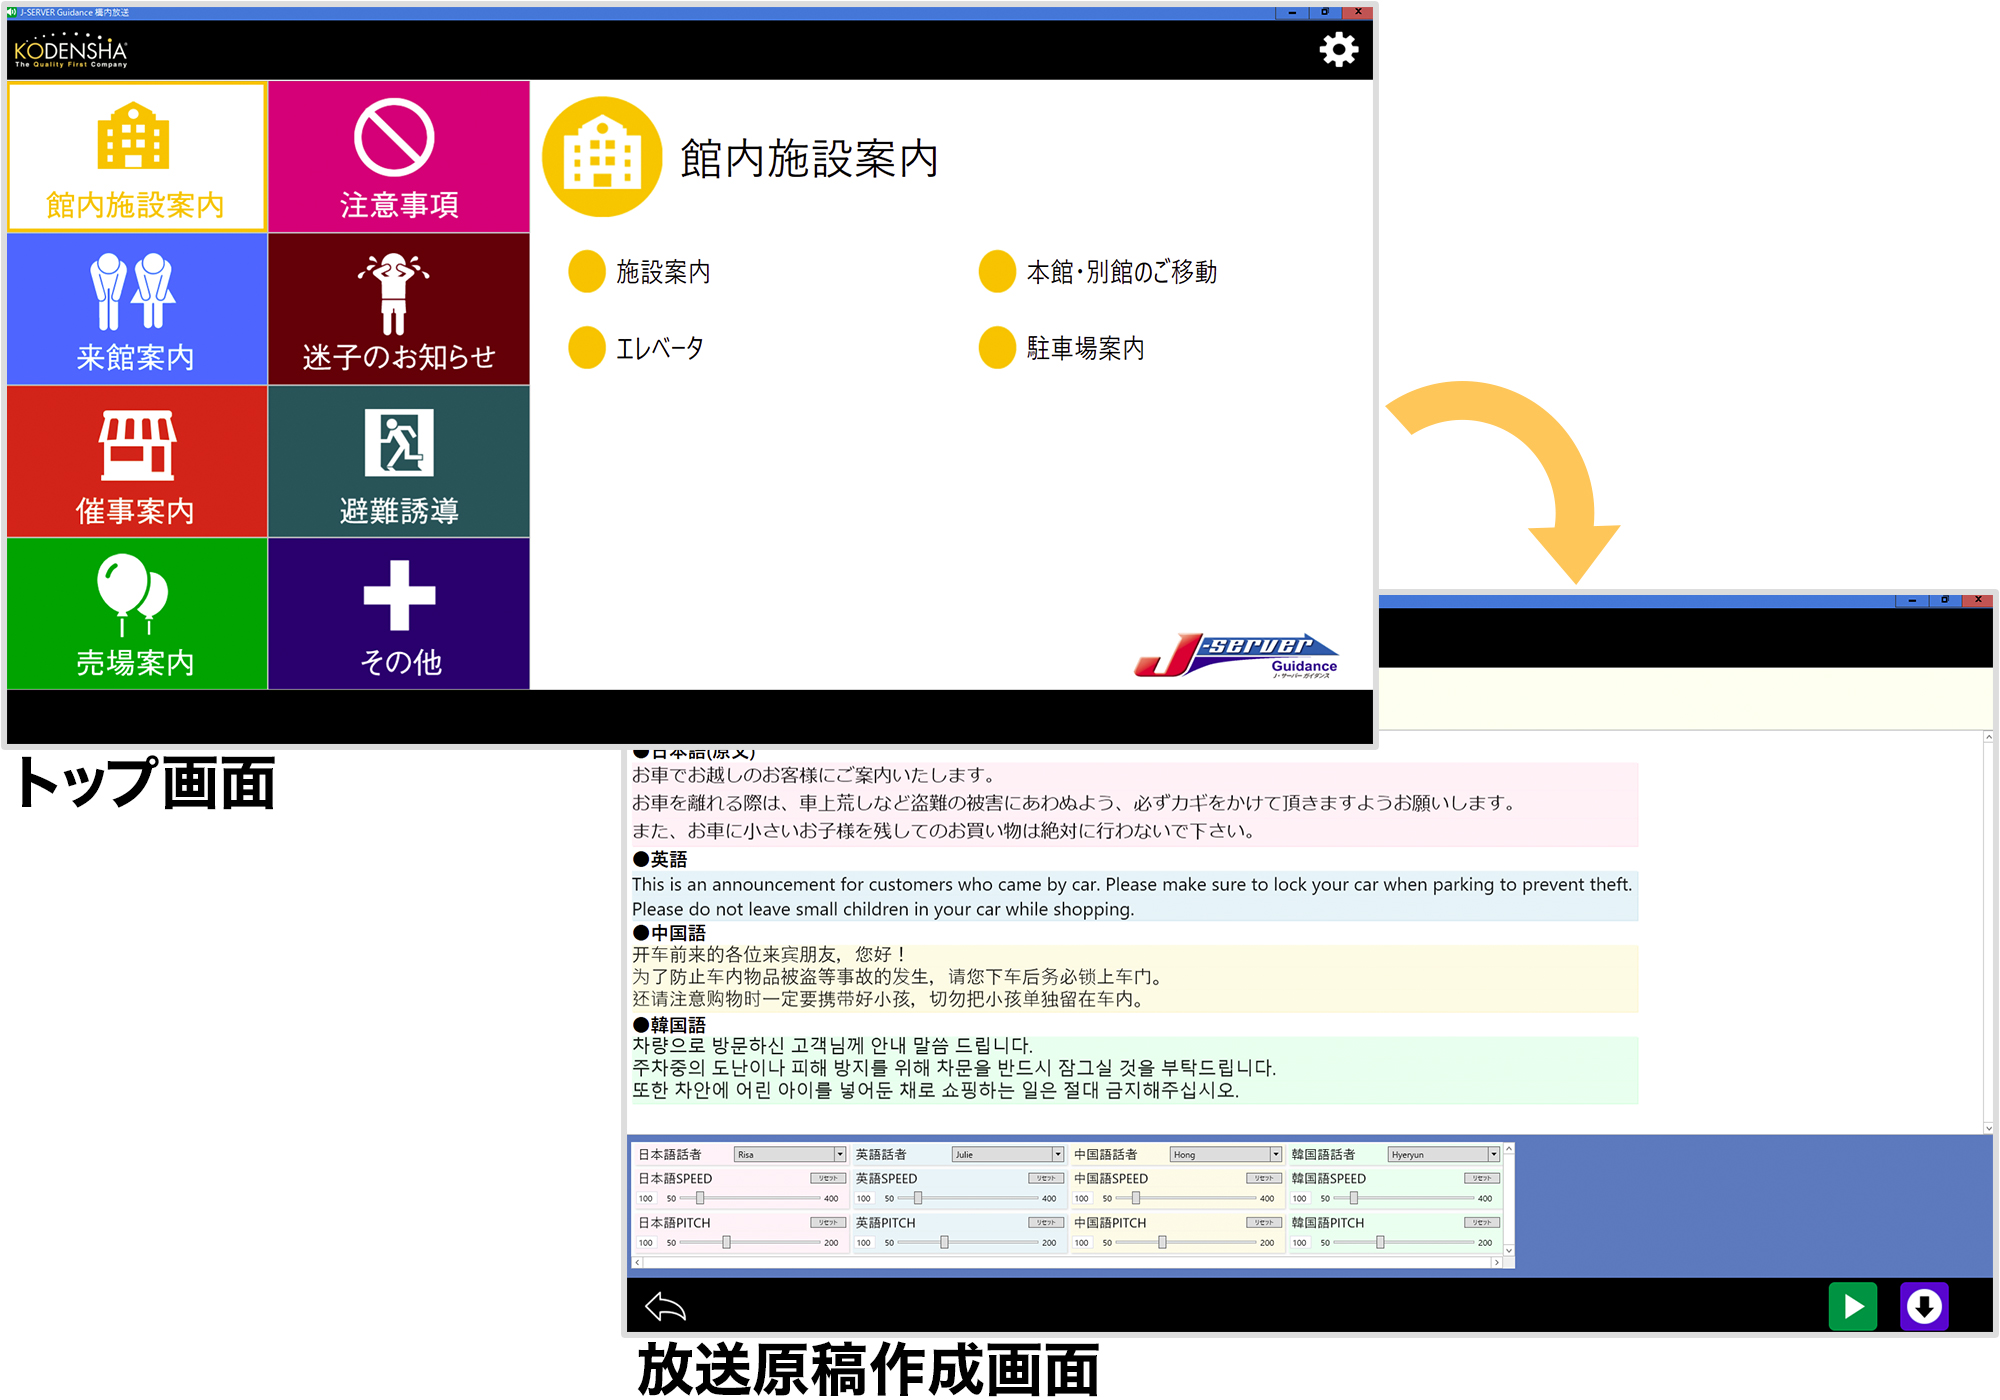Click the purple download arrow button
Viewport: 2000px width, 1400px height.
(x=1924, y=1306)
